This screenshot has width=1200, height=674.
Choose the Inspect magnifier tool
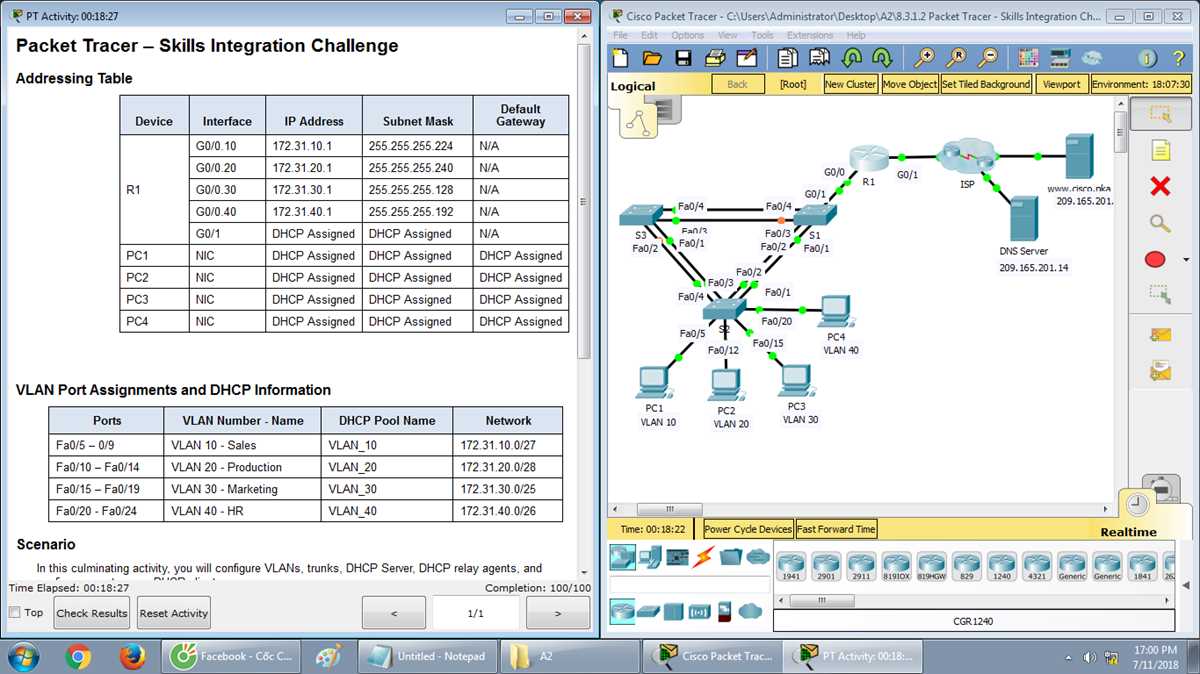tap(1159, 222)
